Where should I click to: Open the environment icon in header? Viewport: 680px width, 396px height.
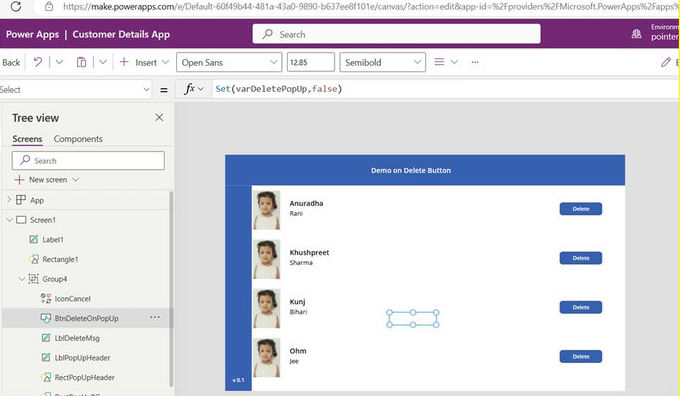[636, 34]
